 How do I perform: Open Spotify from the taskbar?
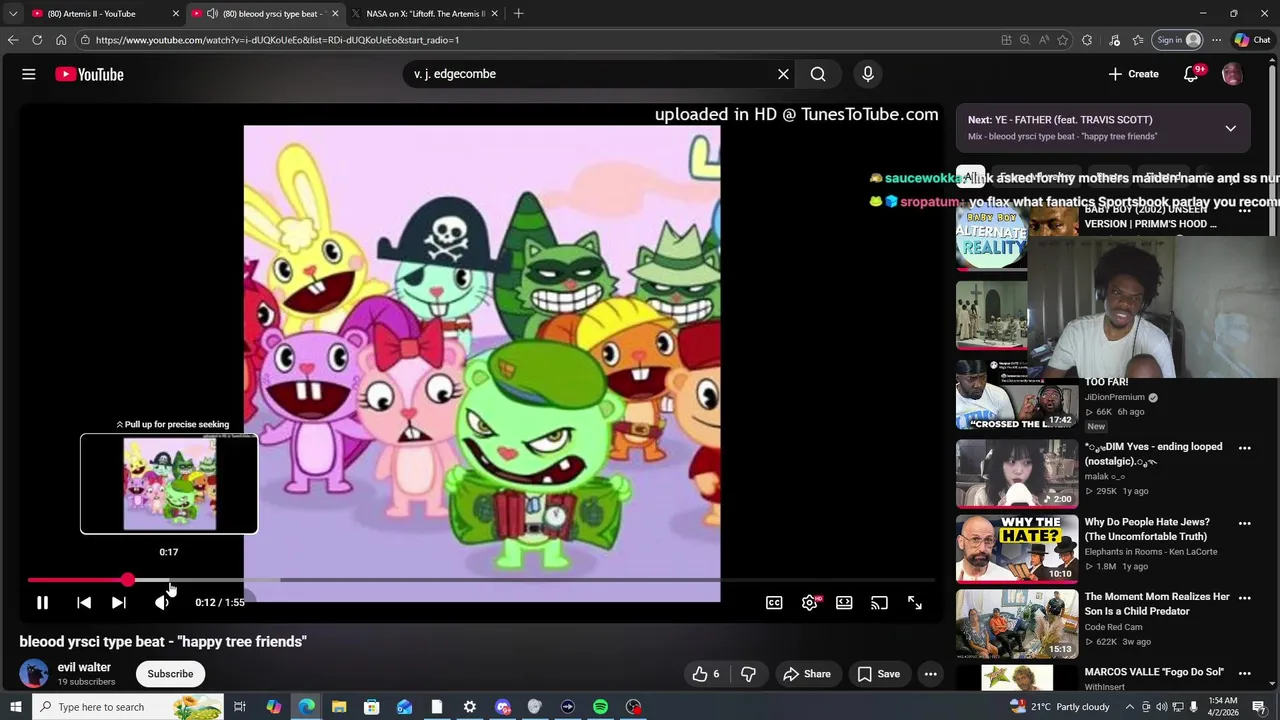pyautogui.click(x=600, y=707)
